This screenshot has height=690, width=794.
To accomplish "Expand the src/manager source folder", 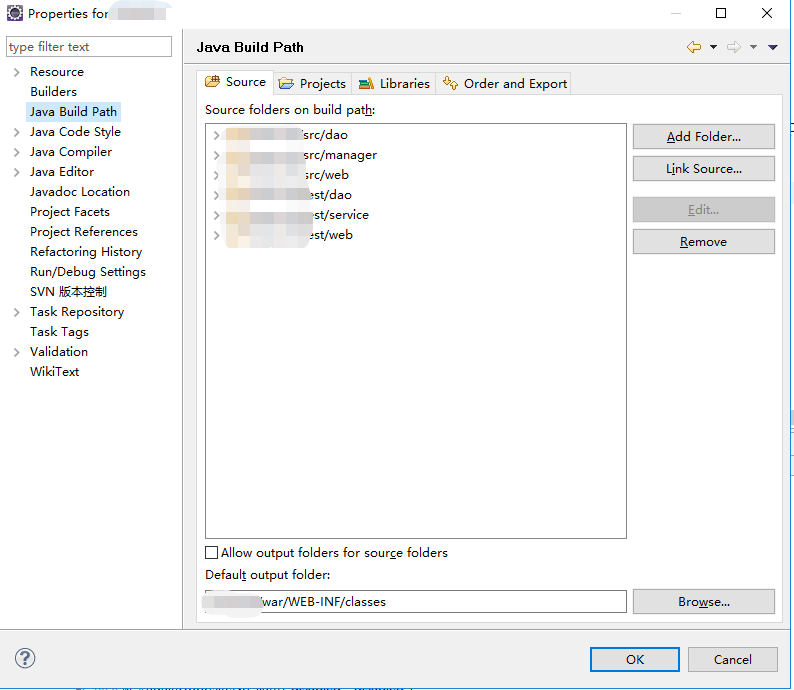I will point(216,155).
